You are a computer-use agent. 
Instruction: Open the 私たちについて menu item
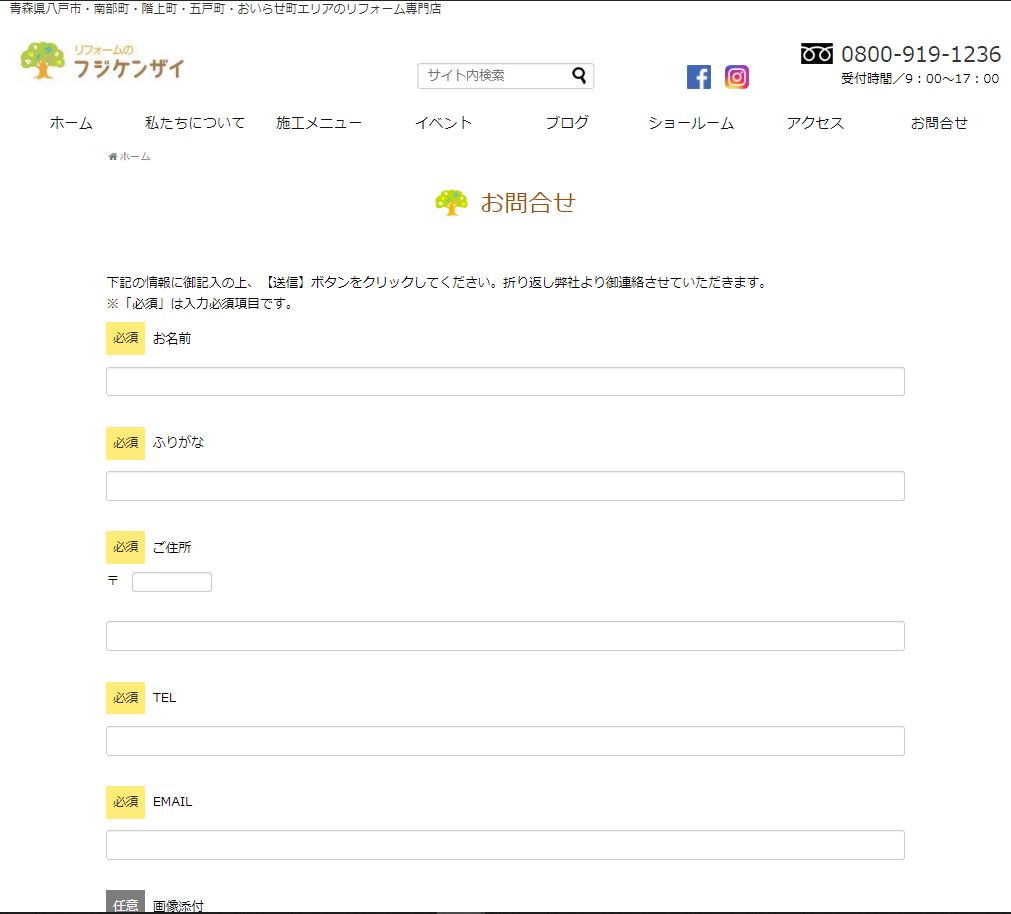[195, 123]
